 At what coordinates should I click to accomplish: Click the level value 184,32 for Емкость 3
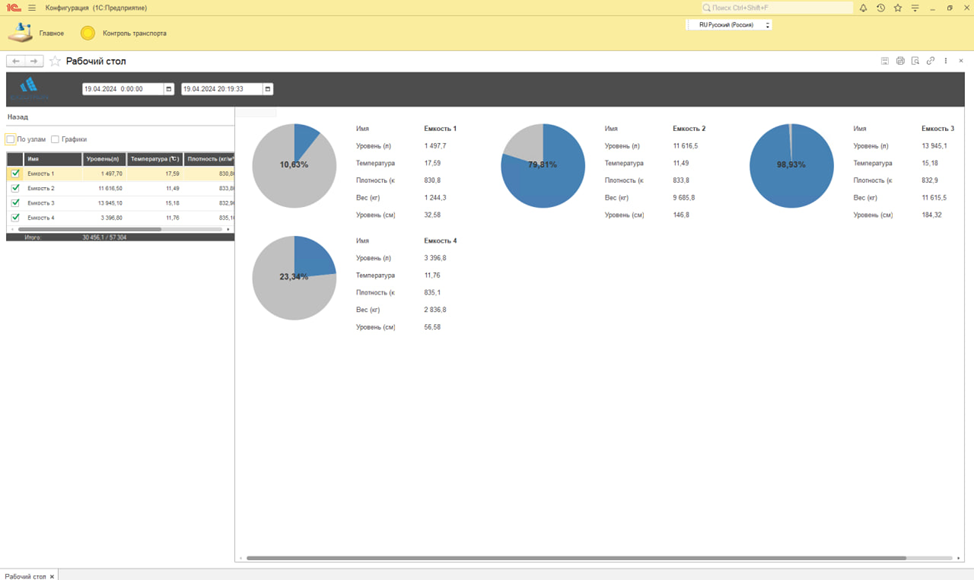click(x=931, y=215)
